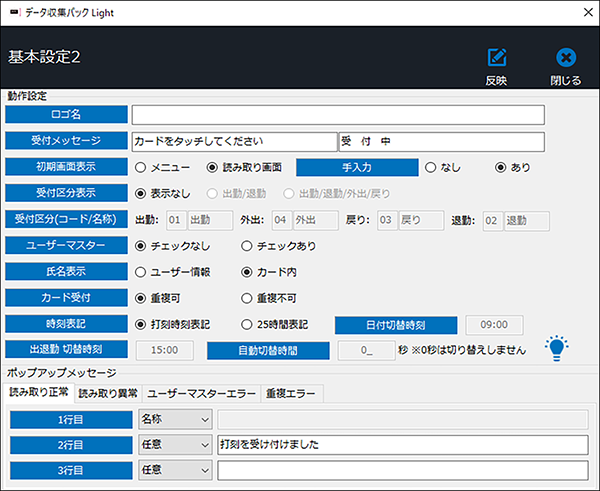Click the 打刻を受け付けました text field

pyautogui.click(x=403, y=445)
